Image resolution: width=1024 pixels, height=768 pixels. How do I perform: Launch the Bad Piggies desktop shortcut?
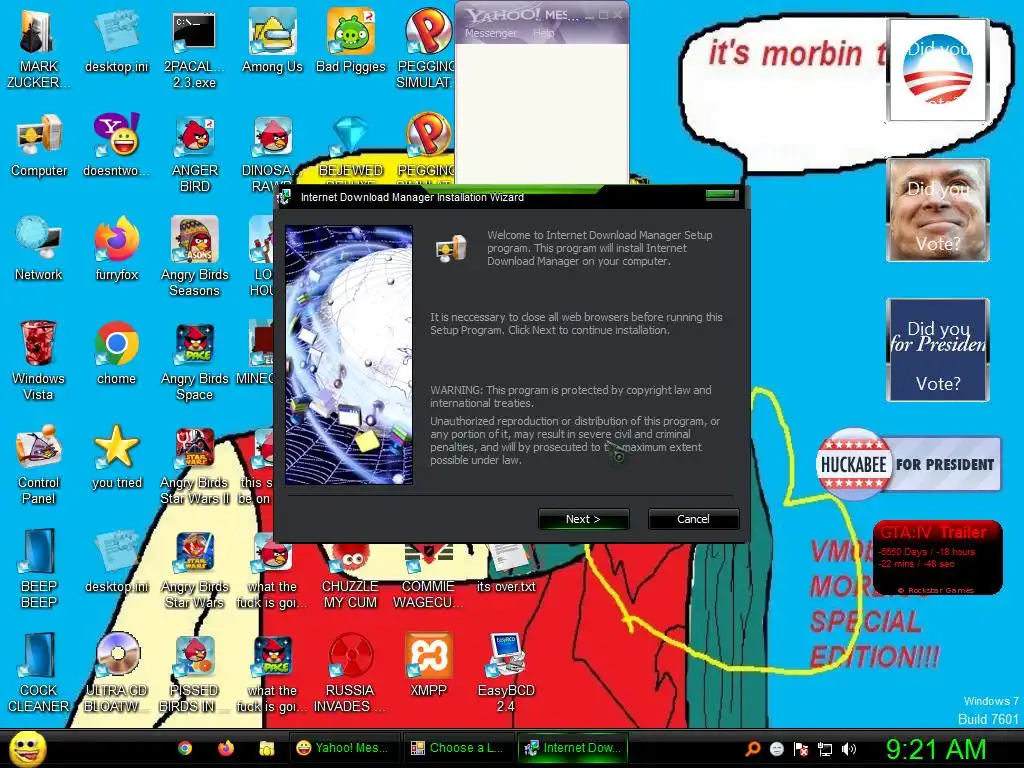tap(351, 40)
